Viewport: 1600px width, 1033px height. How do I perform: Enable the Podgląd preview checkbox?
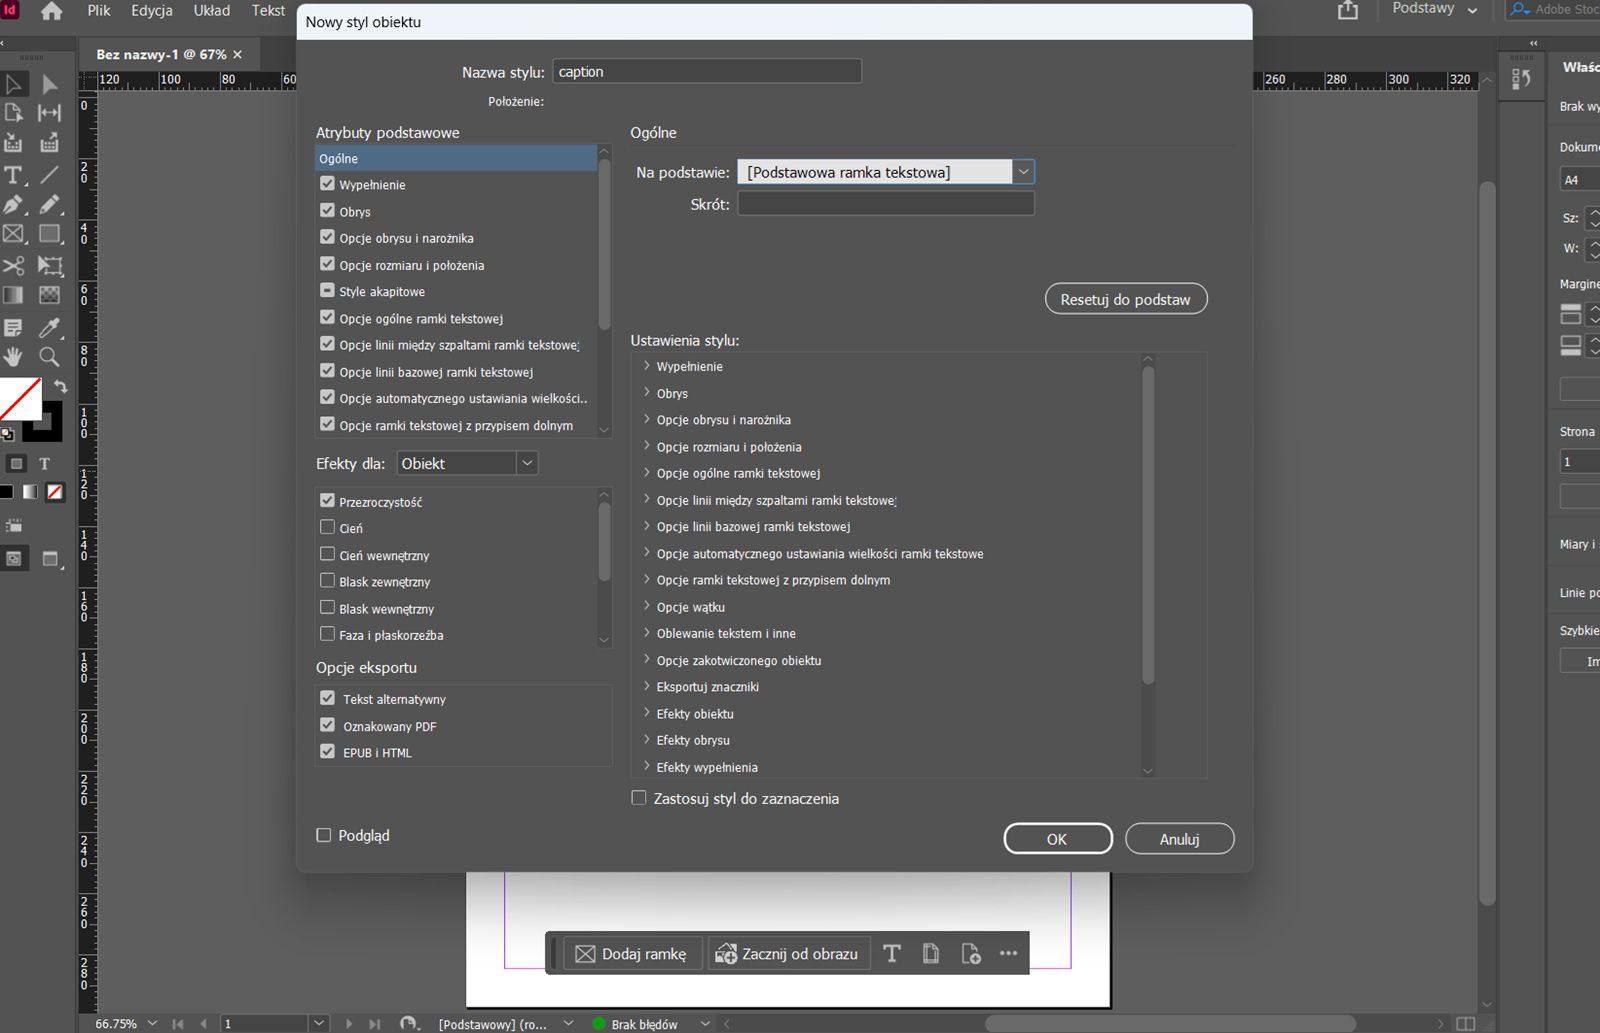323,835
